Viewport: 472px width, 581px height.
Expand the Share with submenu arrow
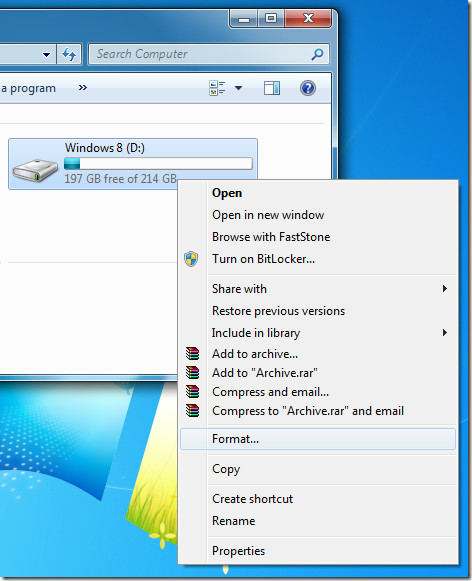(x=445, y=289)
